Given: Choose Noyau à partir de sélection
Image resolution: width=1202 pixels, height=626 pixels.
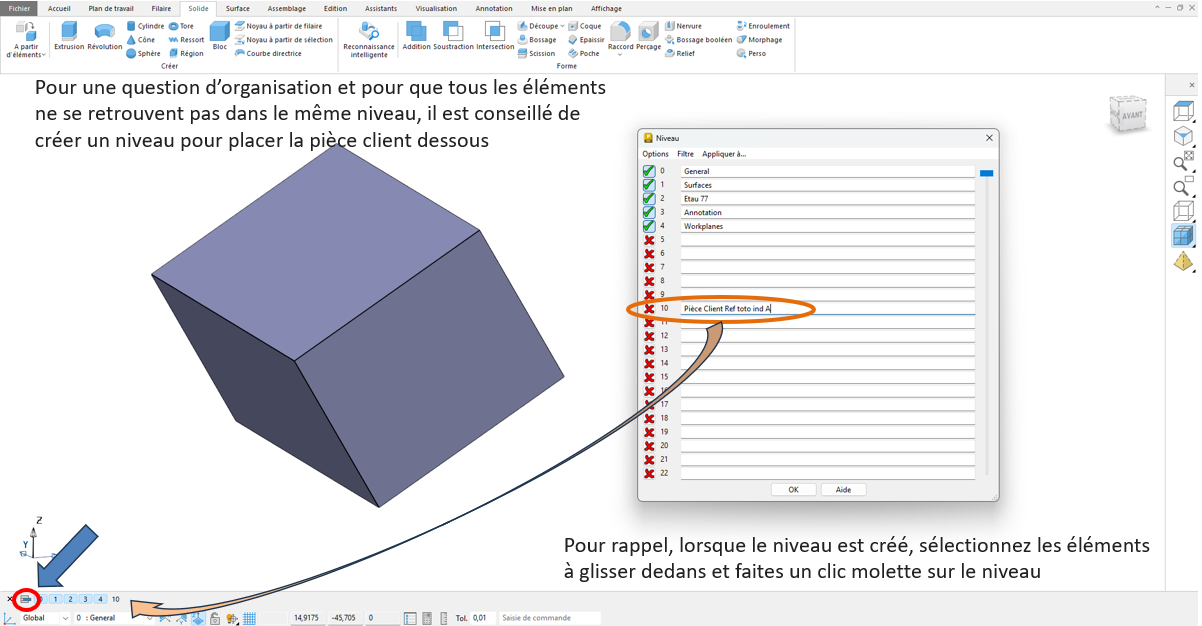Looking at the screenshot, I should coord(283,40).
